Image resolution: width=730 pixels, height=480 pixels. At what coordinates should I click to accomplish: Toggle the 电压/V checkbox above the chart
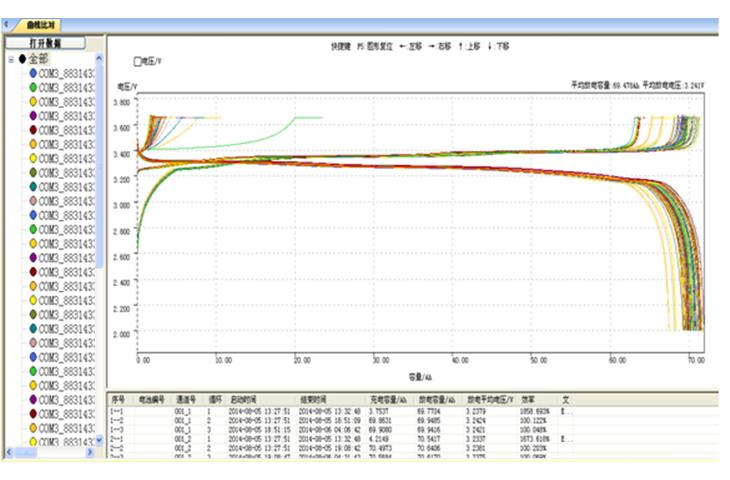pyautogui.click(x=138, y=61)
